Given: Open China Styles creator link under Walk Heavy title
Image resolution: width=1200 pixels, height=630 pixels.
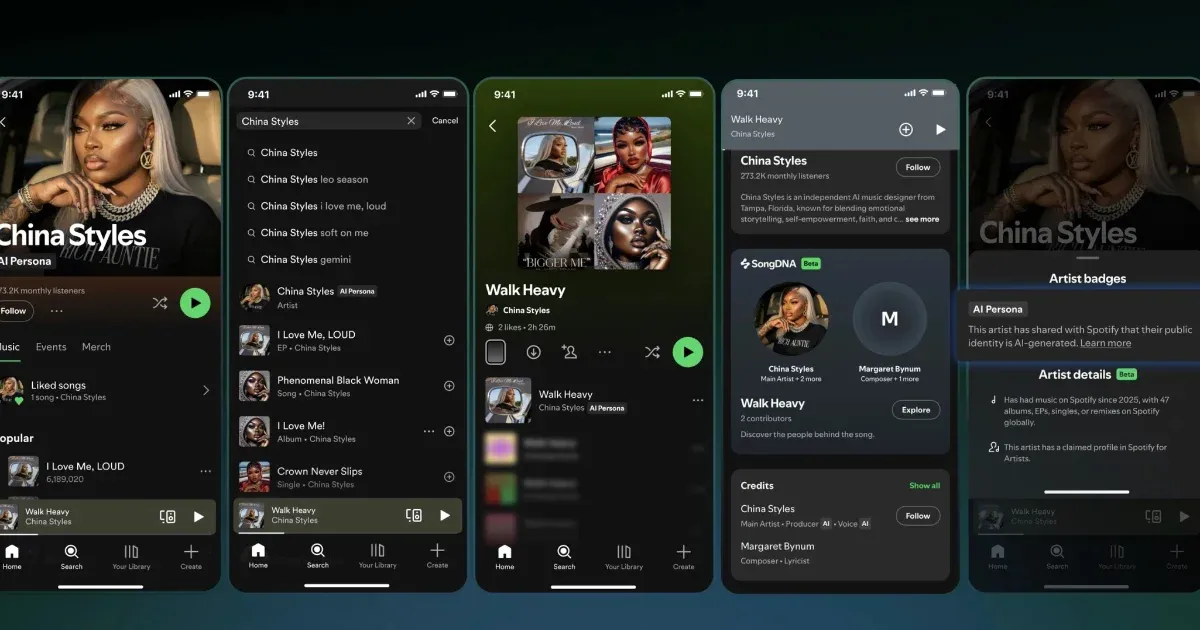Looking at the screenshot, I should [526, 311].
